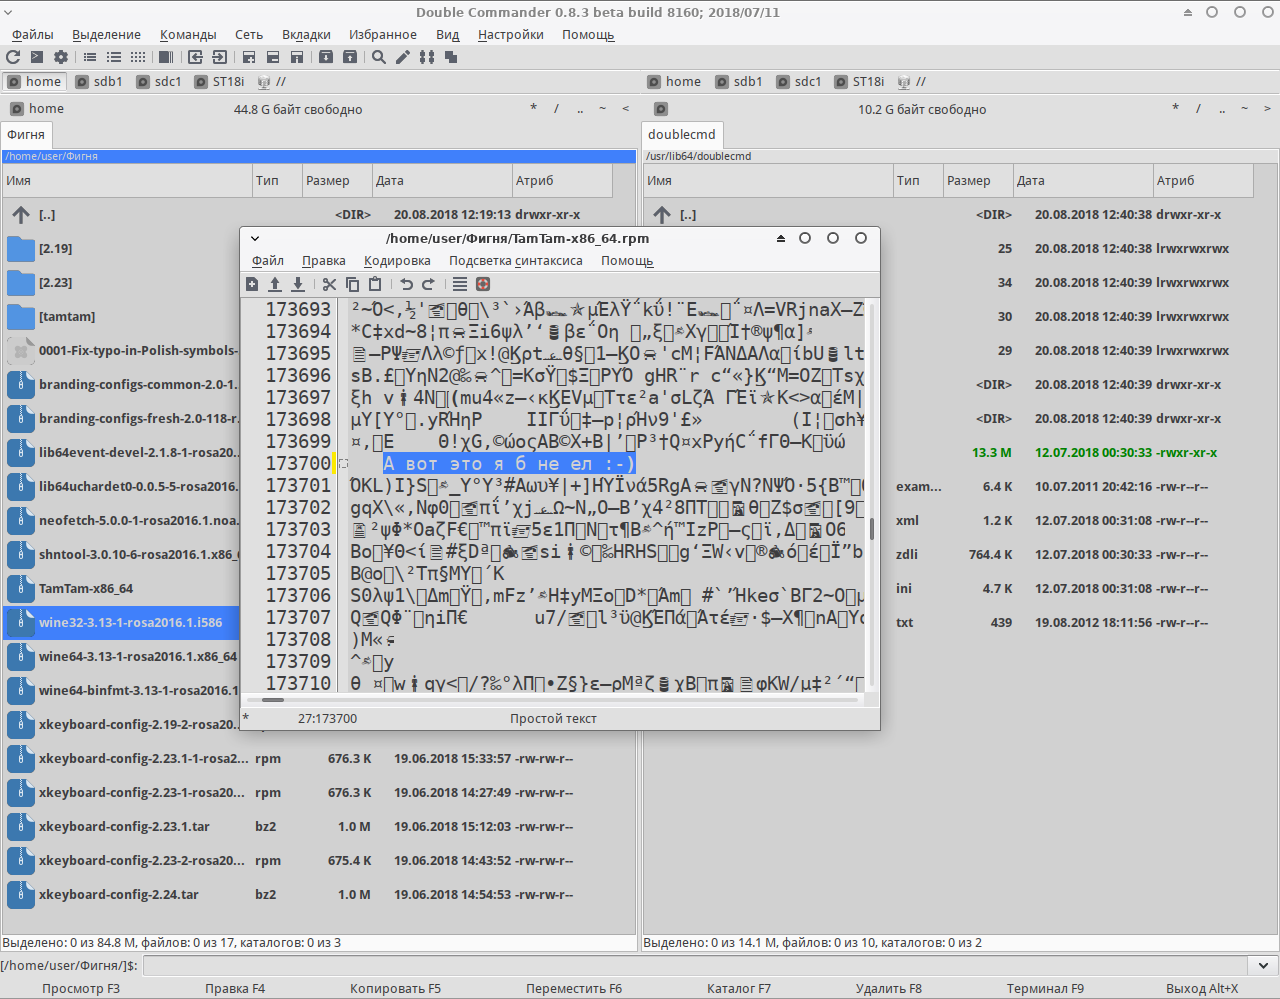Viewport: 1280px width, 999px height.
Task: Click the refresh icon in main toolbar
Action: coord(13,57)
